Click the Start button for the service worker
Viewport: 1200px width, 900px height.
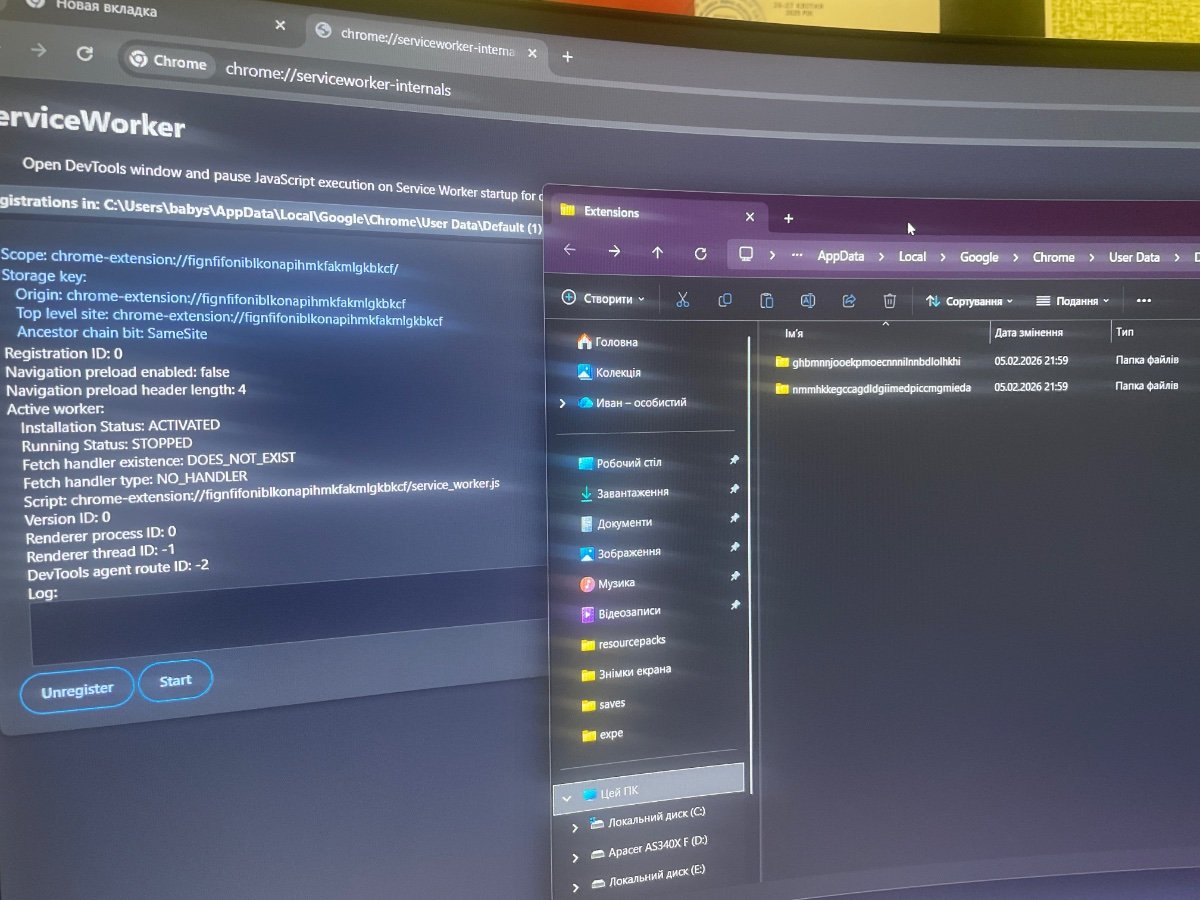(175, 680)
